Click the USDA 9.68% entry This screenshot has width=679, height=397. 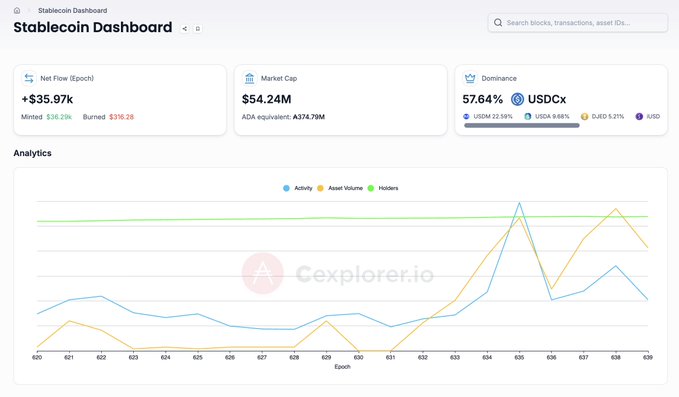pyautogui.click(x=547, y=116)
